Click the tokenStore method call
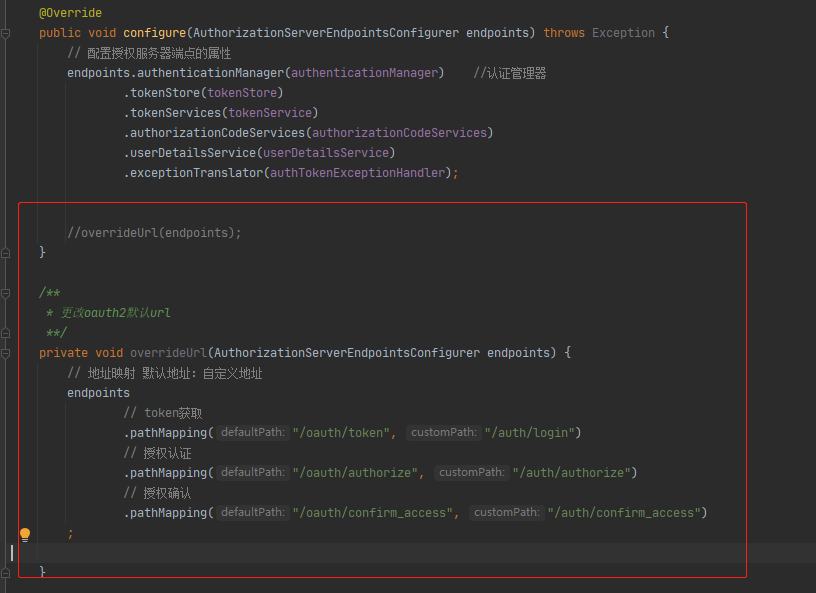816x593 pixels. coord(163,93)
